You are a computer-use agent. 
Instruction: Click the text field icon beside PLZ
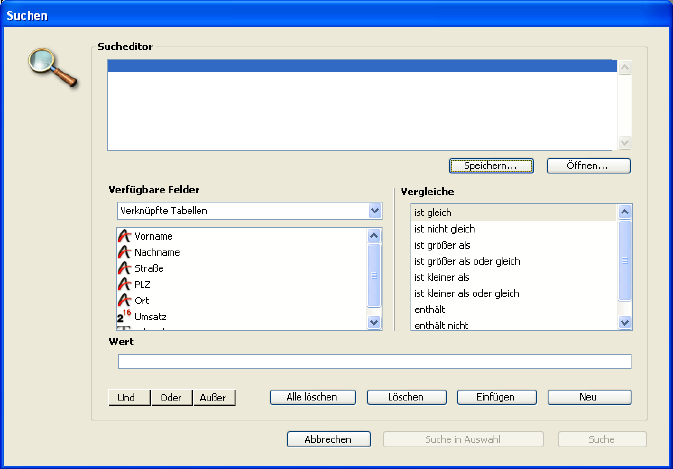click(125, 284)
